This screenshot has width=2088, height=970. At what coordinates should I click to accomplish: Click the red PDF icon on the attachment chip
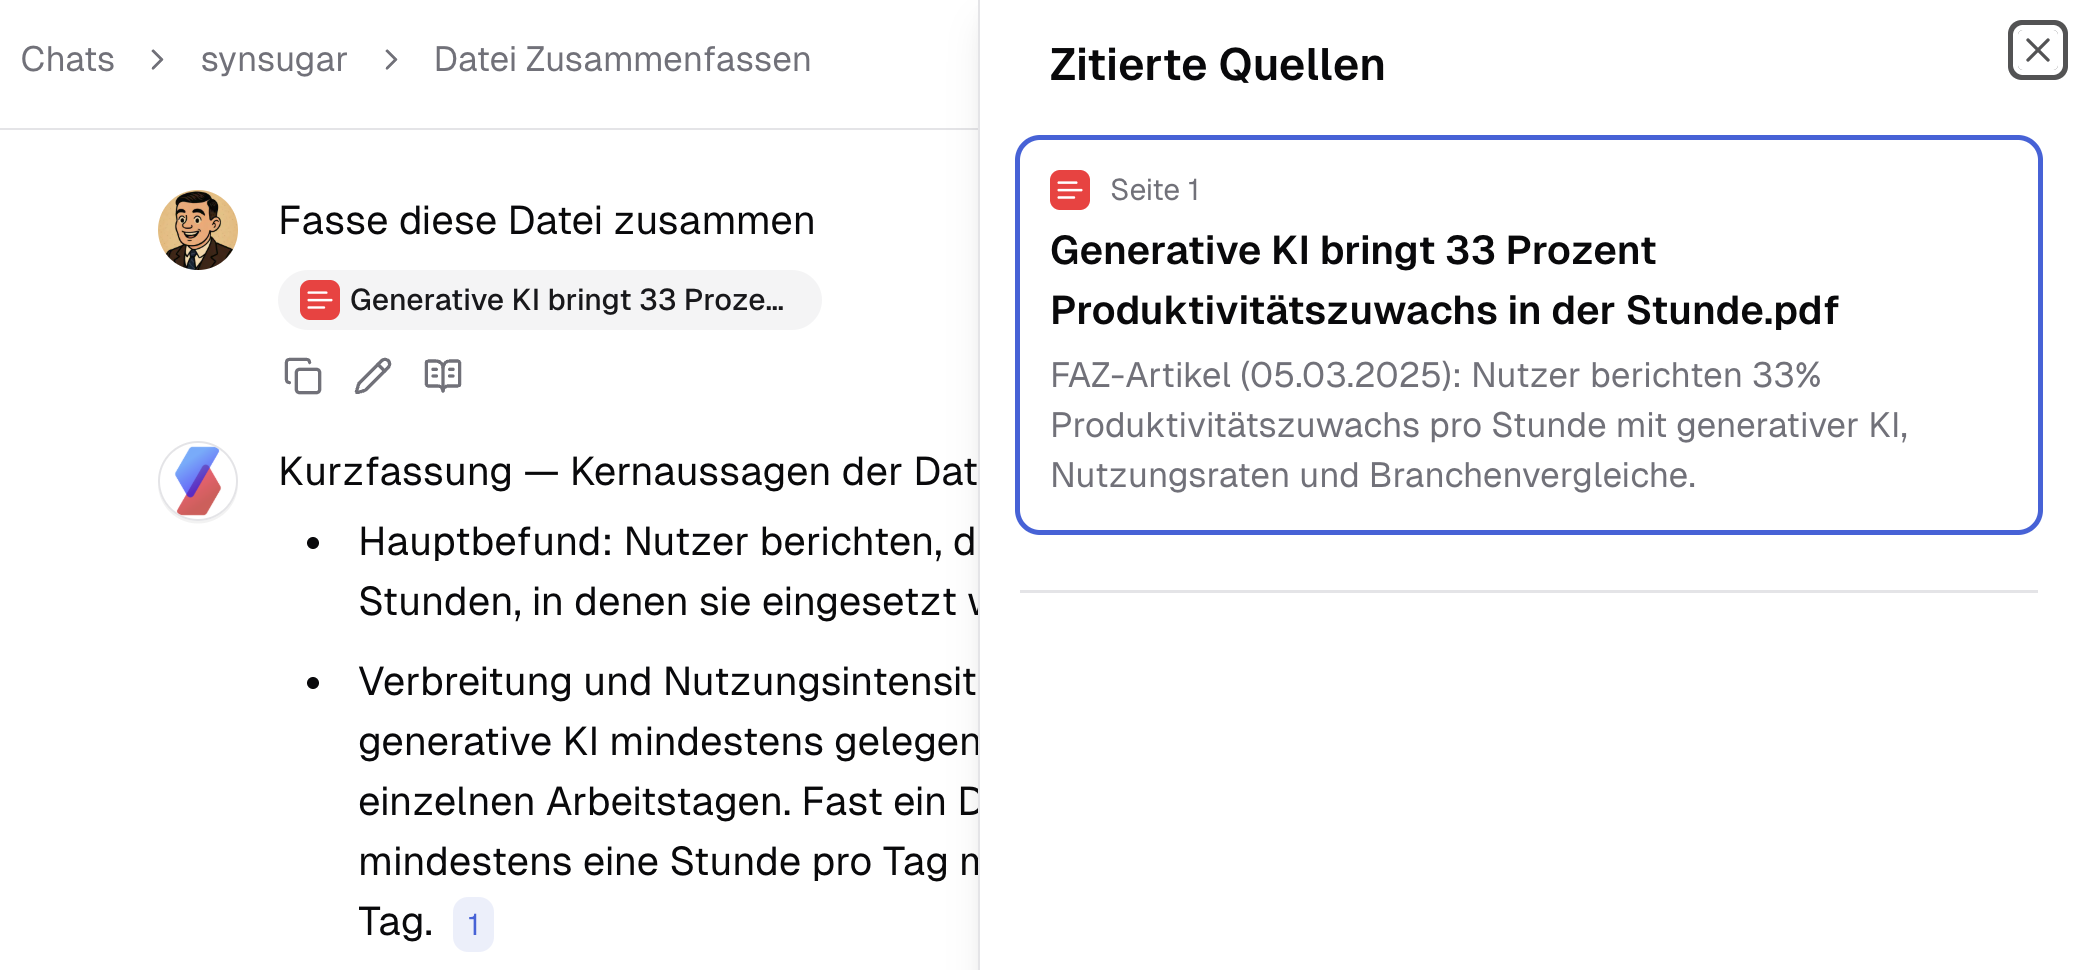coord(319,299)
